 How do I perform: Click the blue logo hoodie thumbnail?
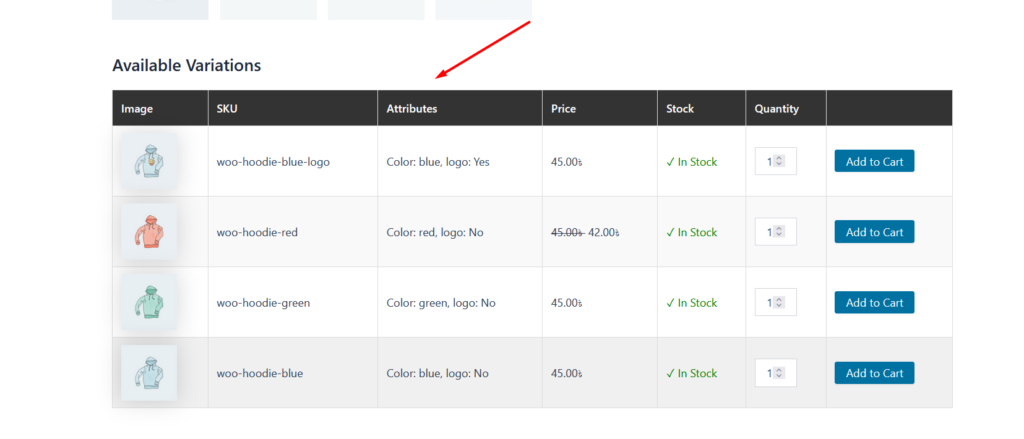[x=149, y=161]
